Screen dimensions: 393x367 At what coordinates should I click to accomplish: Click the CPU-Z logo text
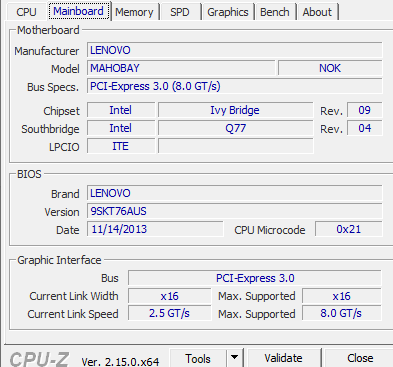[x=39, y=359]
